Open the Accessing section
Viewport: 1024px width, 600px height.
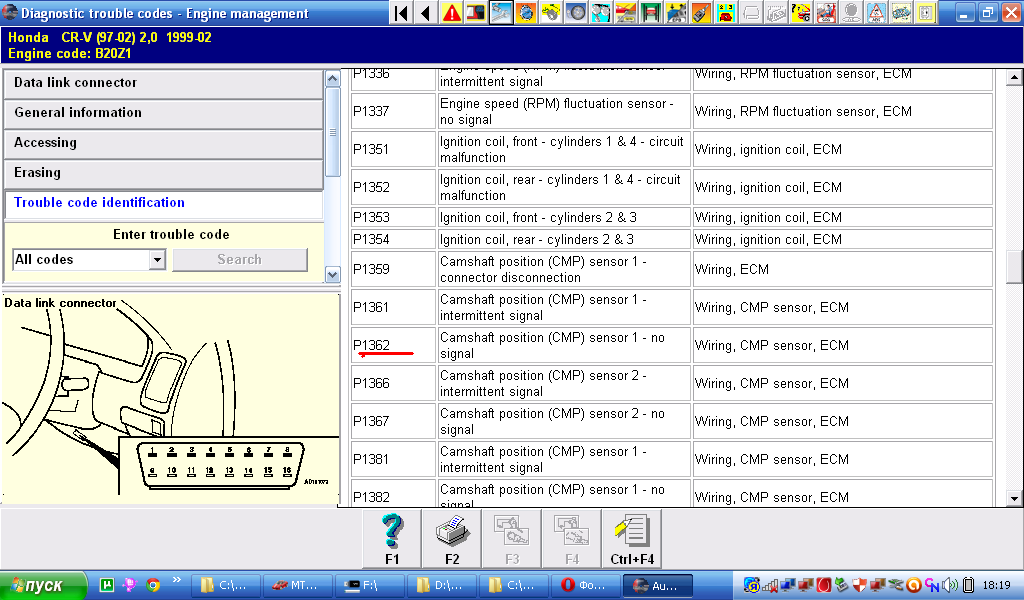pos(163,143)
